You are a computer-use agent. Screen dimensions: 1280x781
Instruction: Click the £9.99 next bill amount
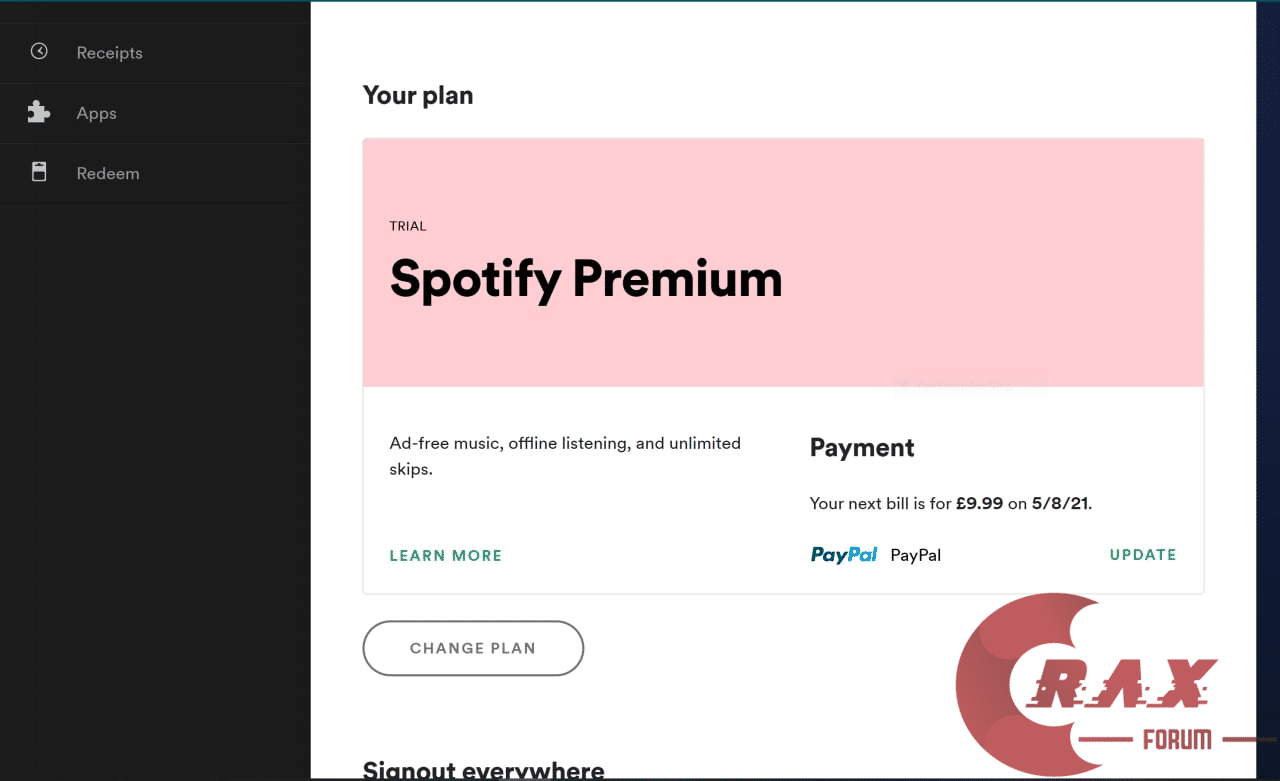pyautogui.click(x=979, y=504)
